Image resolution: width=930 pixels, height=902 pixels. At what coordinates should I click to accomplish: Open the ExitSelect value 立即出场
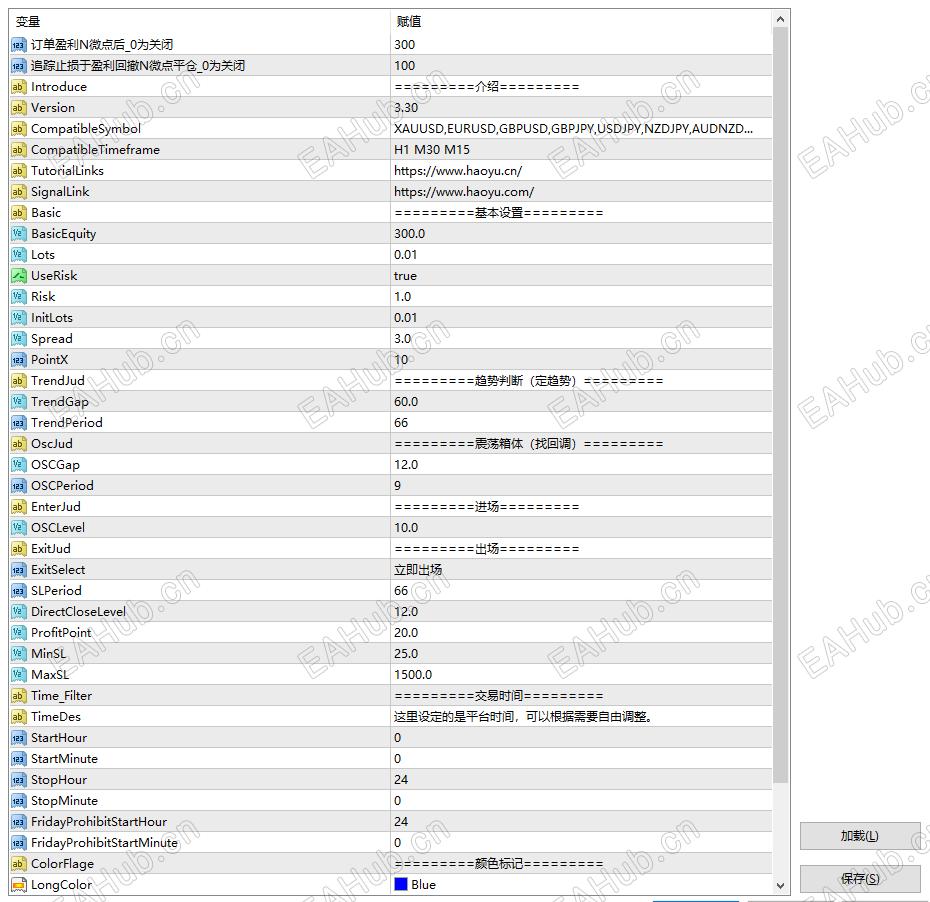click(418, 569)
